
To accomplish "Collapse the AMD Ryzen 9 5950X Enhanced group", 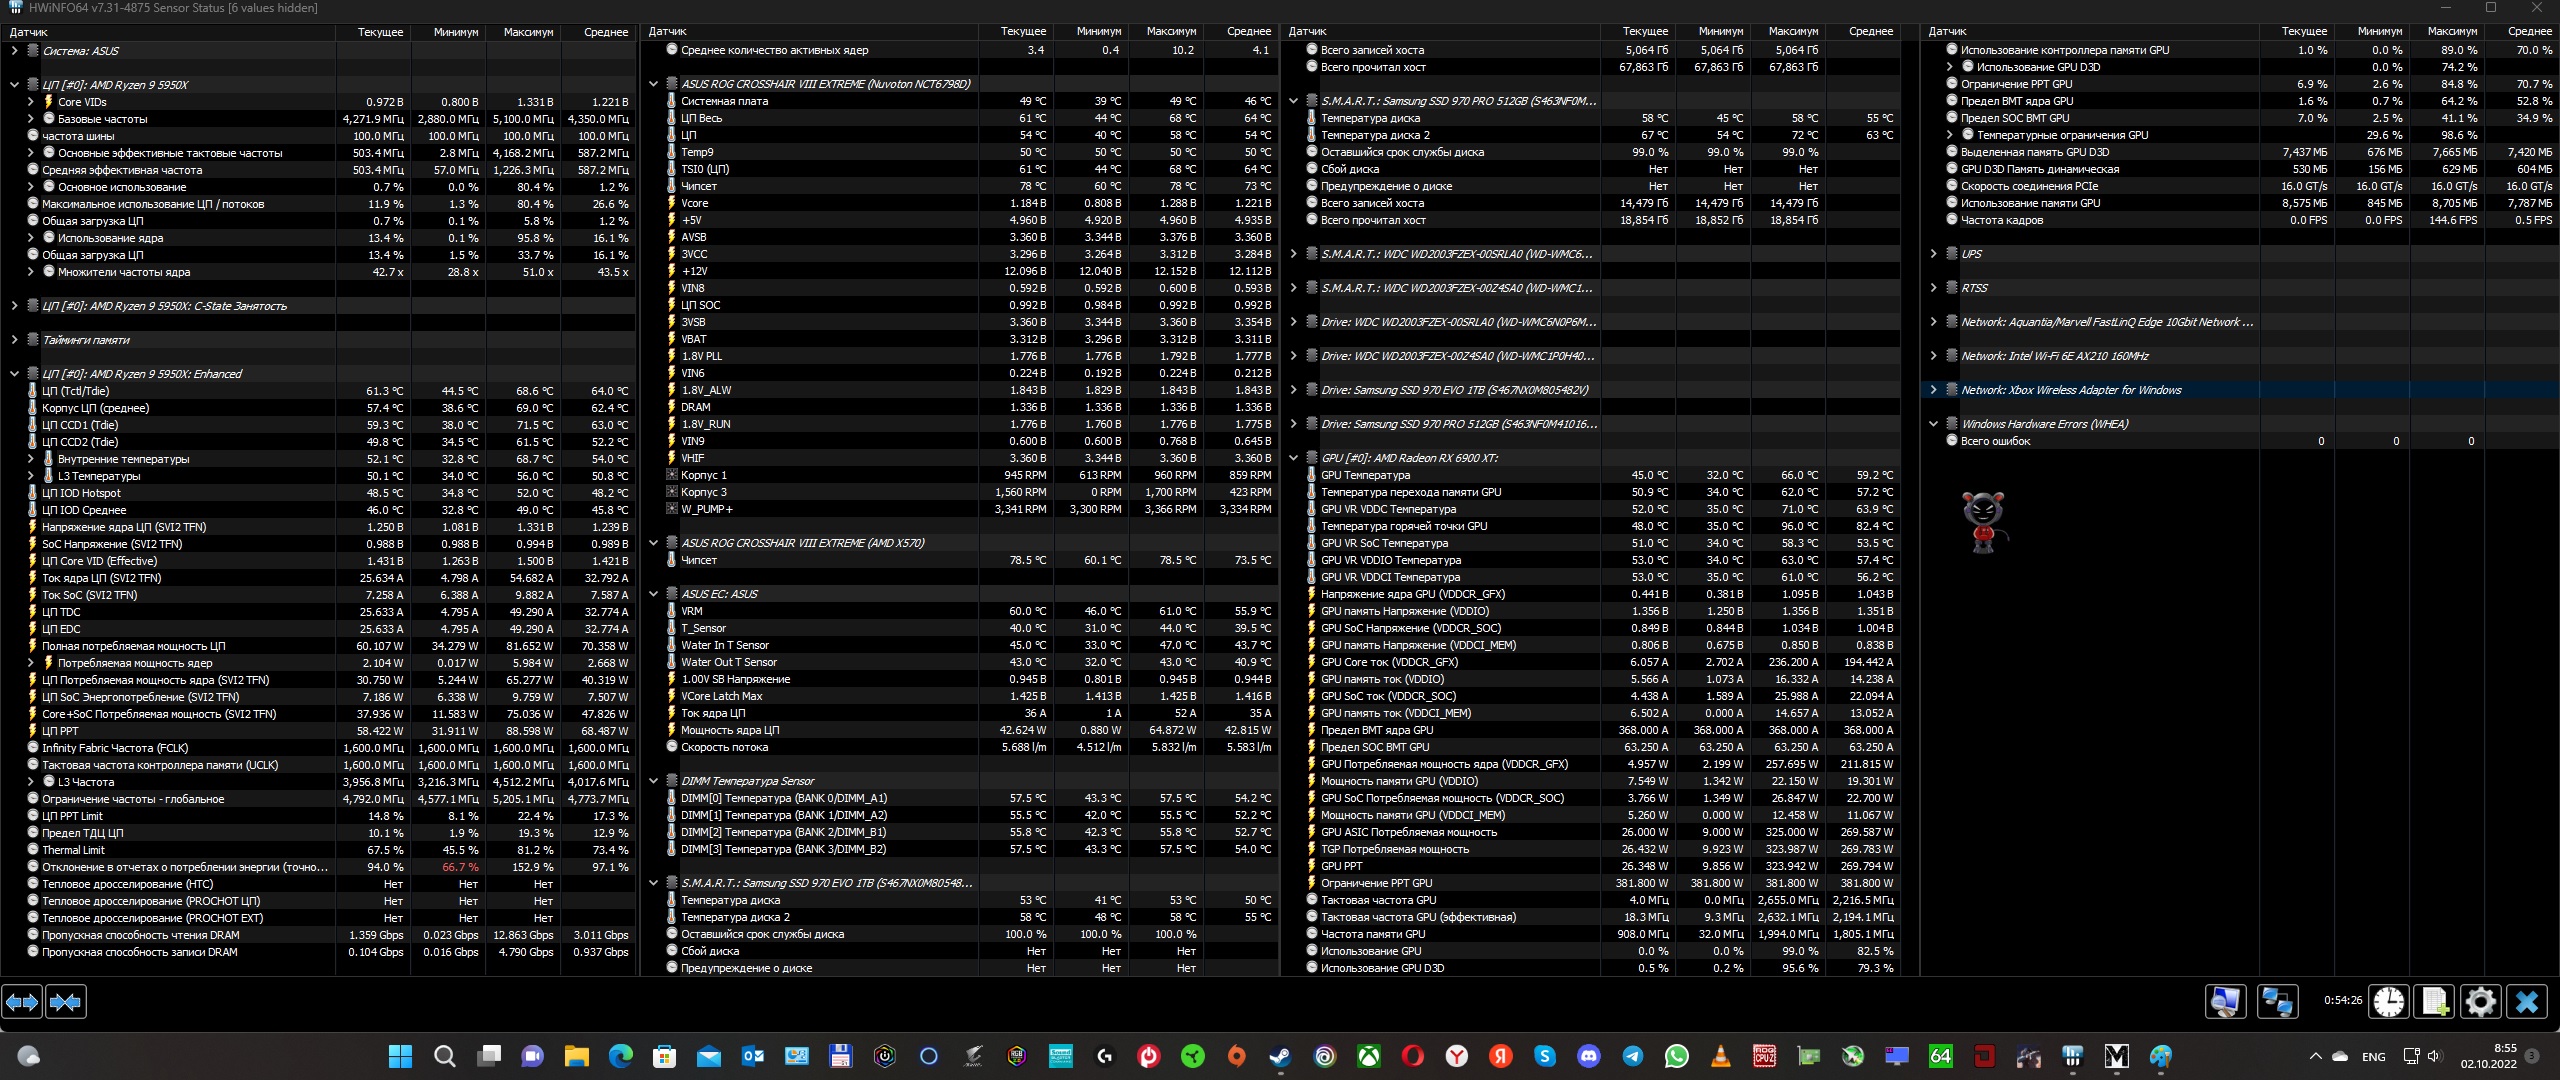I will 14,374.
